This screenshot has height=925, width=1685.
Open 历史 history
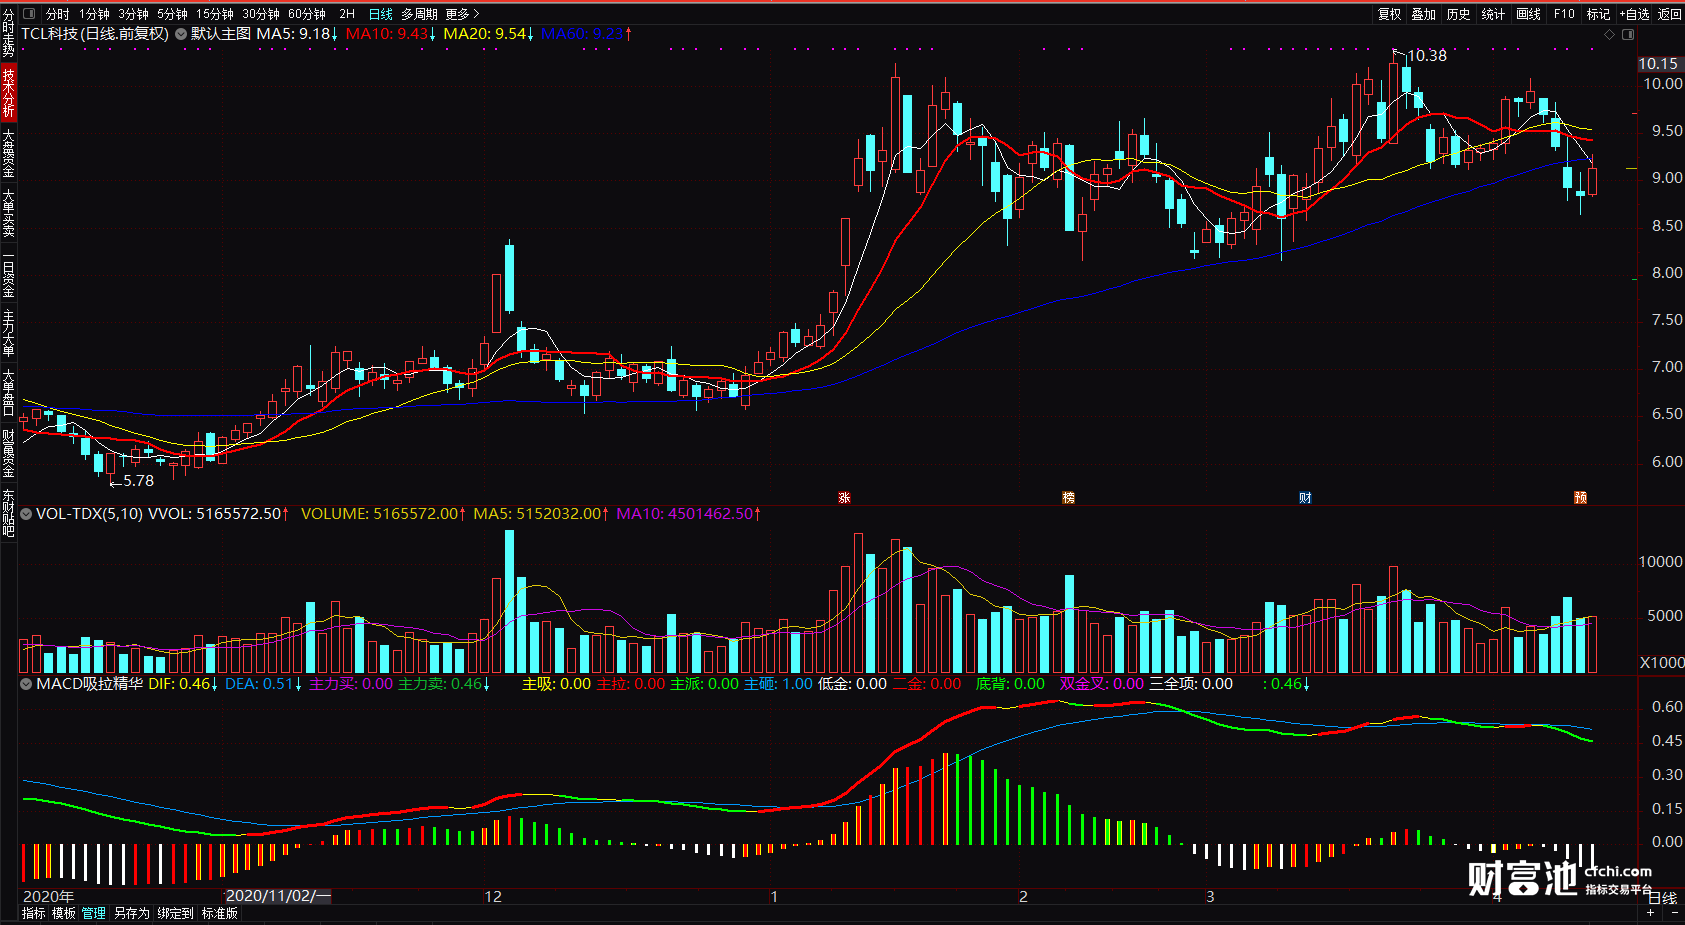1458,14
